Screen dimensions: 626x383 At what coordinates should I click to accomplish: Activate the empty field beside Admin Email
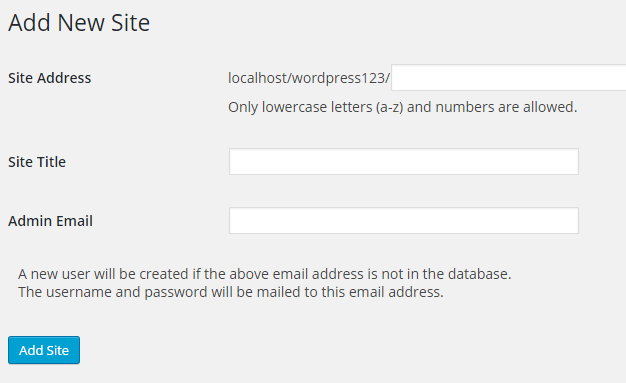tap(404, 220)
